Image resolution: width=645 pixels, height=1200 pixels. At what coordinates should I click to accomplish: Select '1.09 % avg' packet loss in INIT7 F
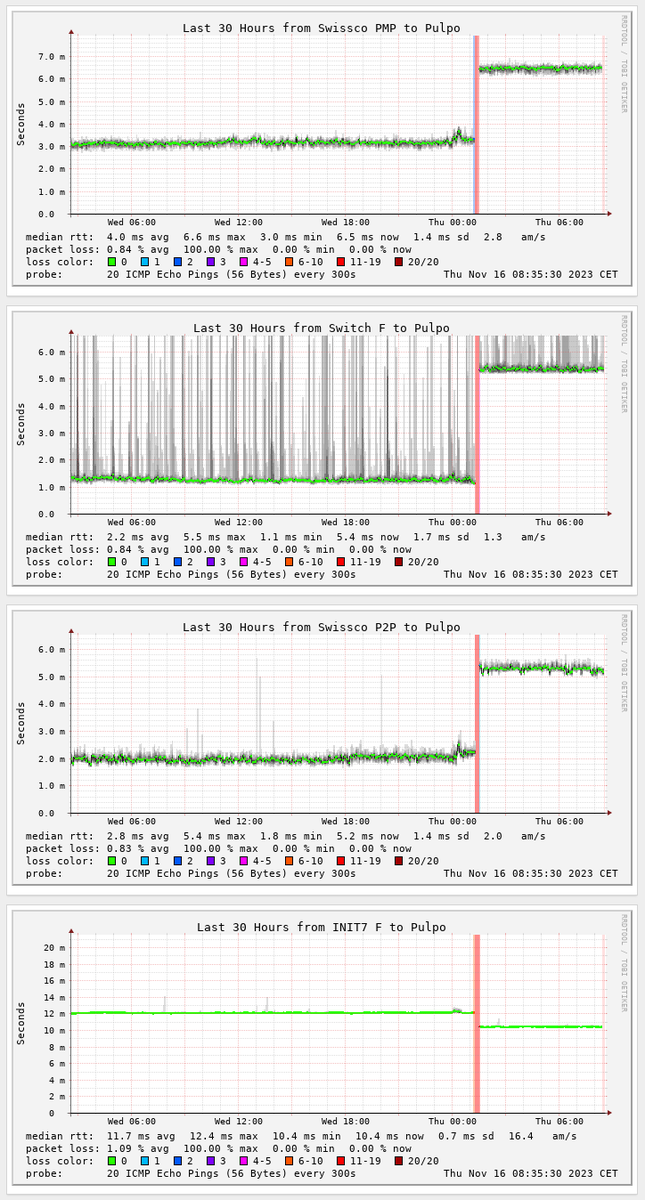tap(138, 1149)
